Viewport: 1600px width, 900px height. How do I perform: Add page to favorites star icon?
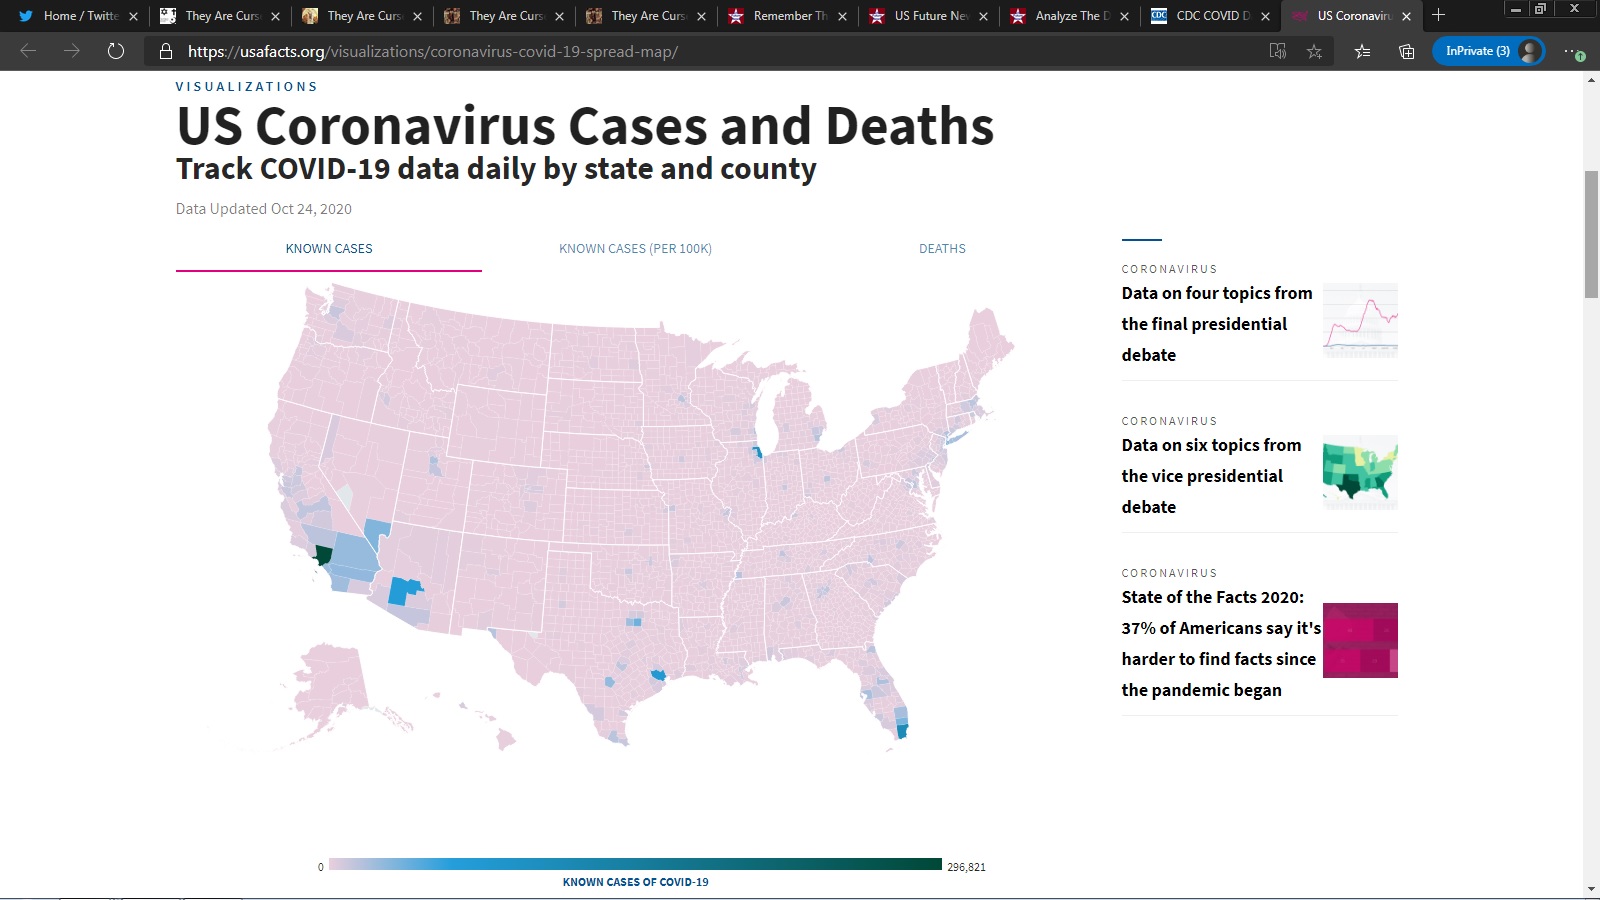tap(1314, 51)
